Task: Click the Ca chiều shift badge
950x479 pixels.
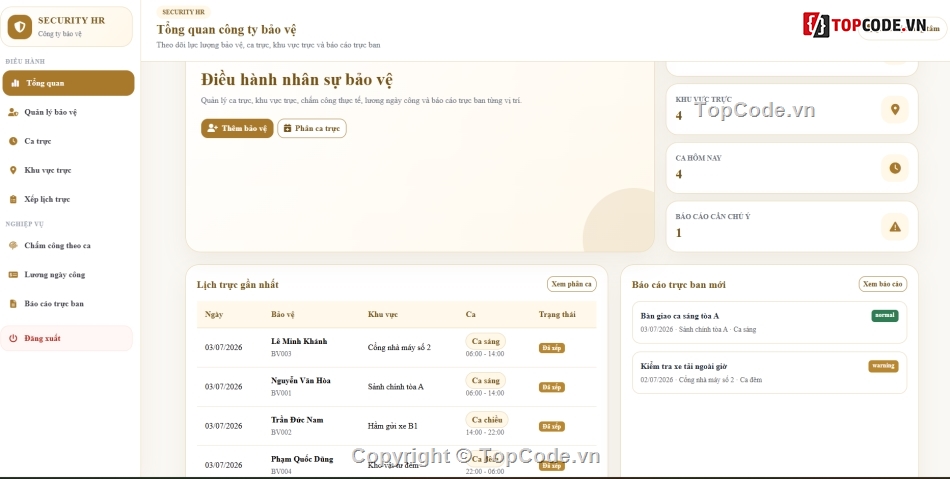Action: pyautogui.click(x=487, y=420)
